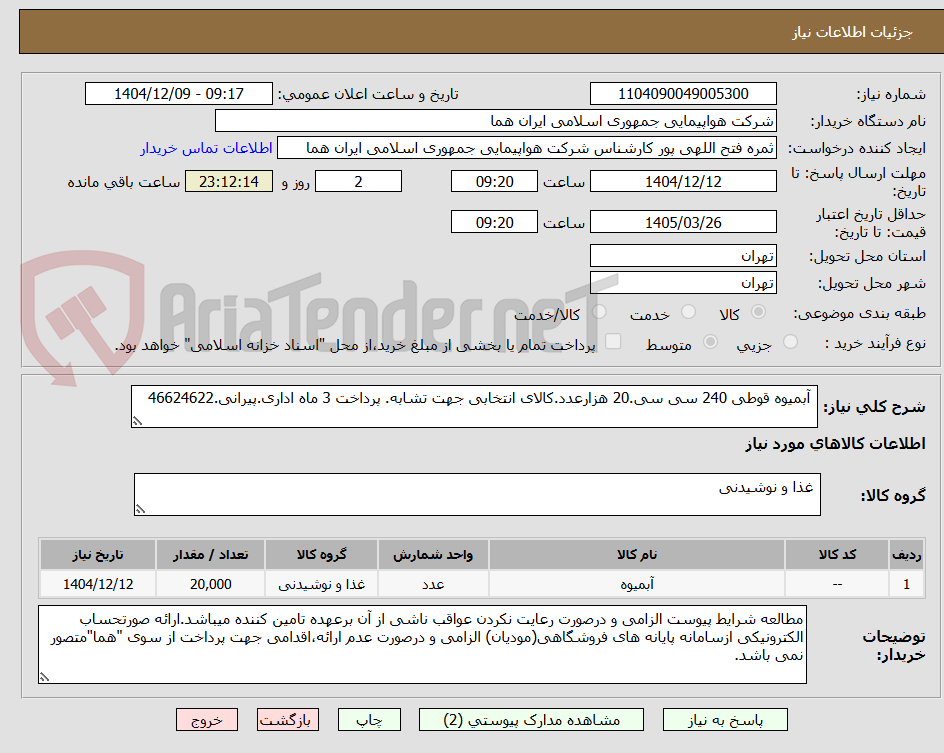Viewport: 944px width, 753px height.
Task: Click the announcement date field 1404/12/09 - 09:17
Action: pos(179,94)
